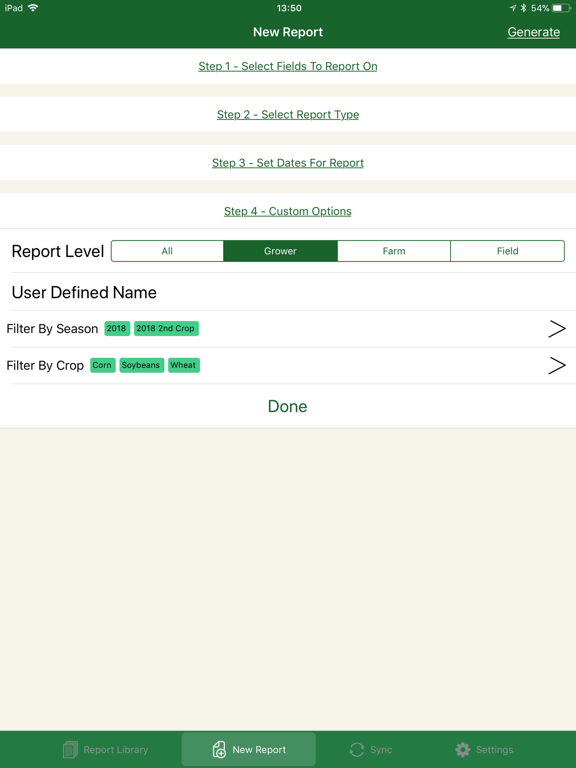Tap the 2018 2nd Crop tag
This screenshot has width=576, height=768.
pos(166,328)
